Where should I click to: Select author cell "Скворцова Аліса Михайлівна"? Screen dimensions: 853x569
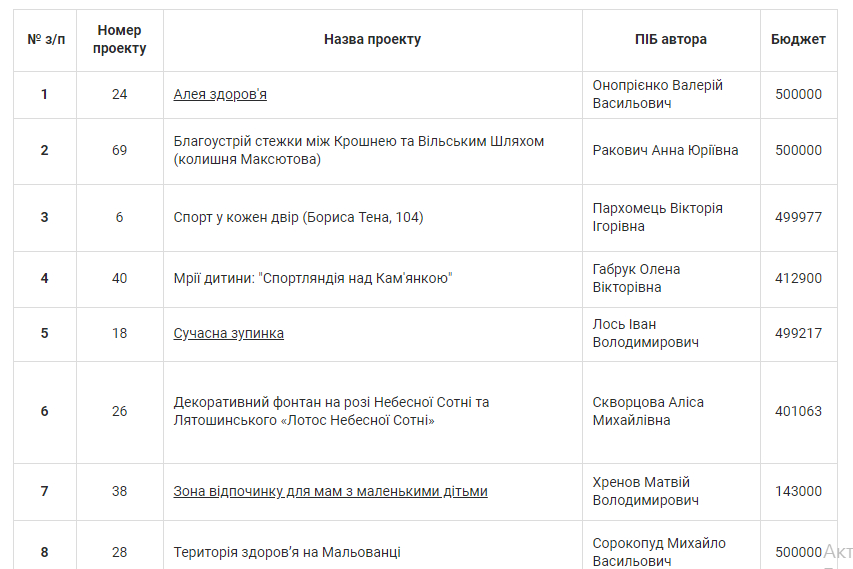tap(648, 411)
